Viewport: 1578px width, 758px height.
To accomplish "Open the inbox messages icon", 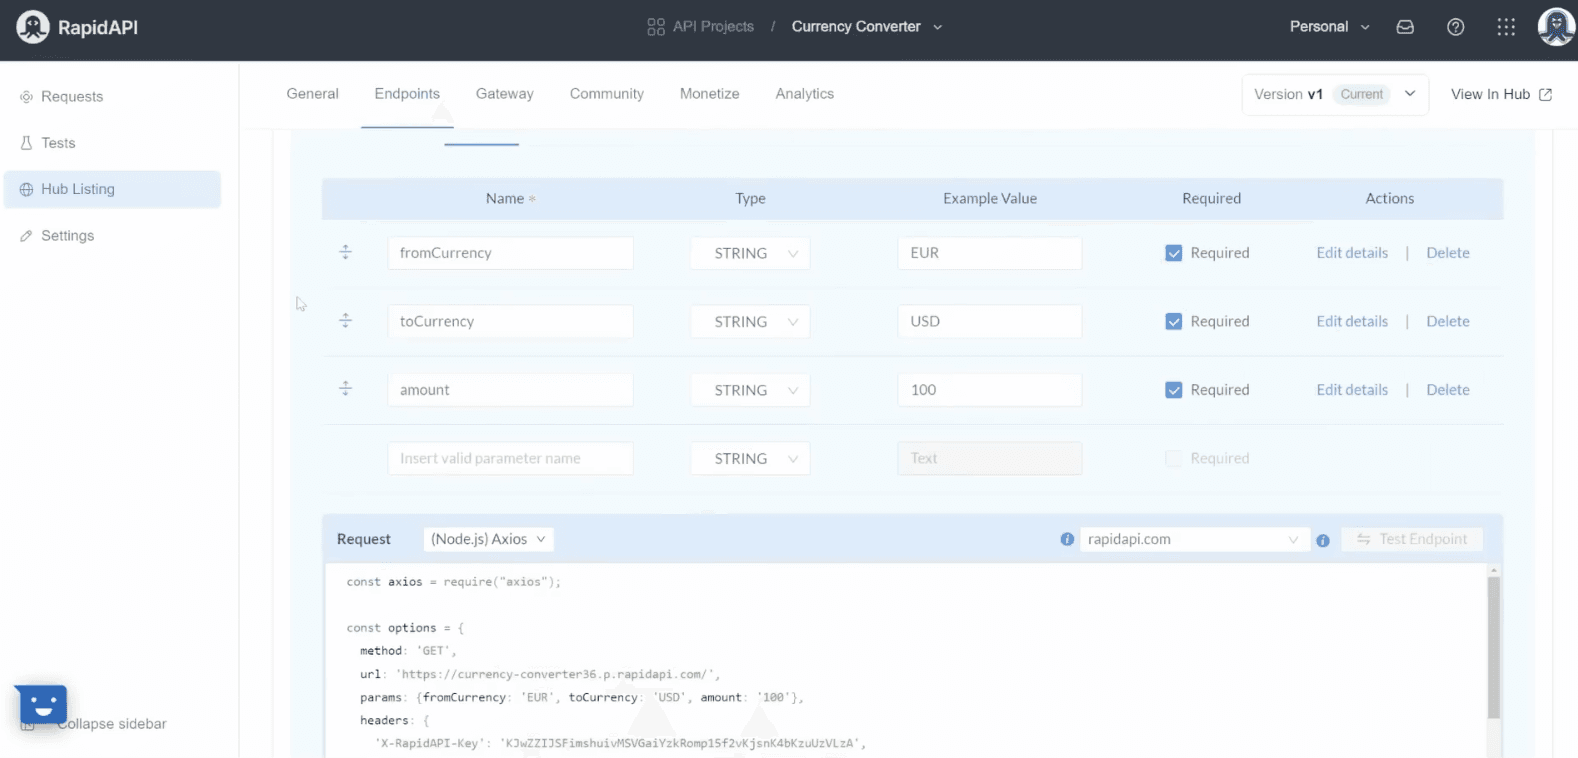I will click(x=1405, y=27).
